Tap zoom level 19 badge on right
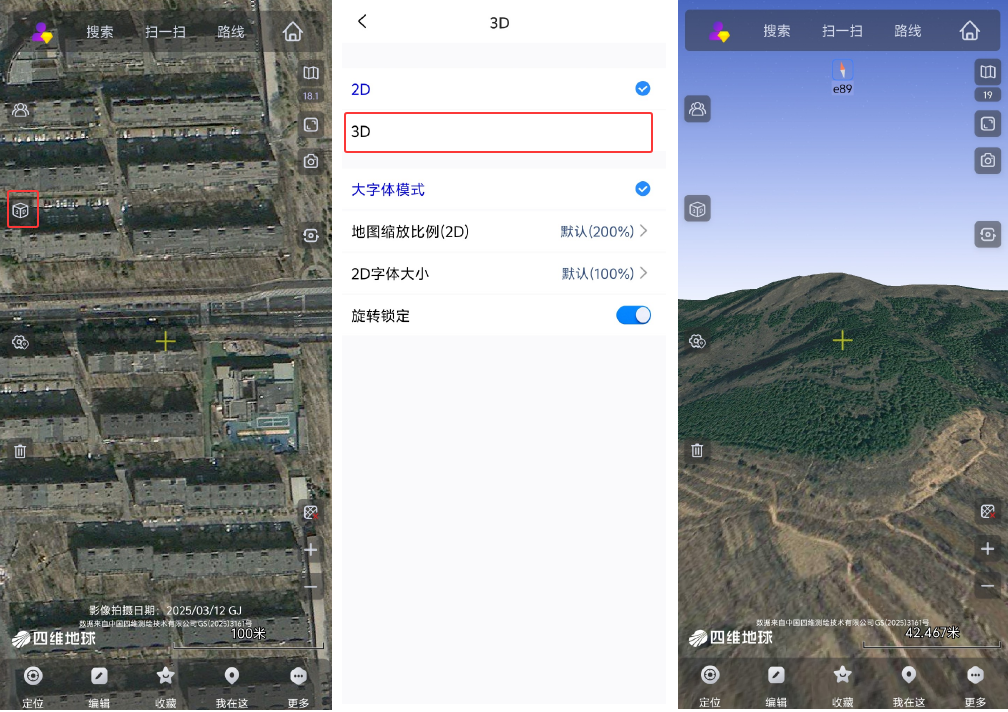This screenshot has height=712, width=1008. coord(988,95)
